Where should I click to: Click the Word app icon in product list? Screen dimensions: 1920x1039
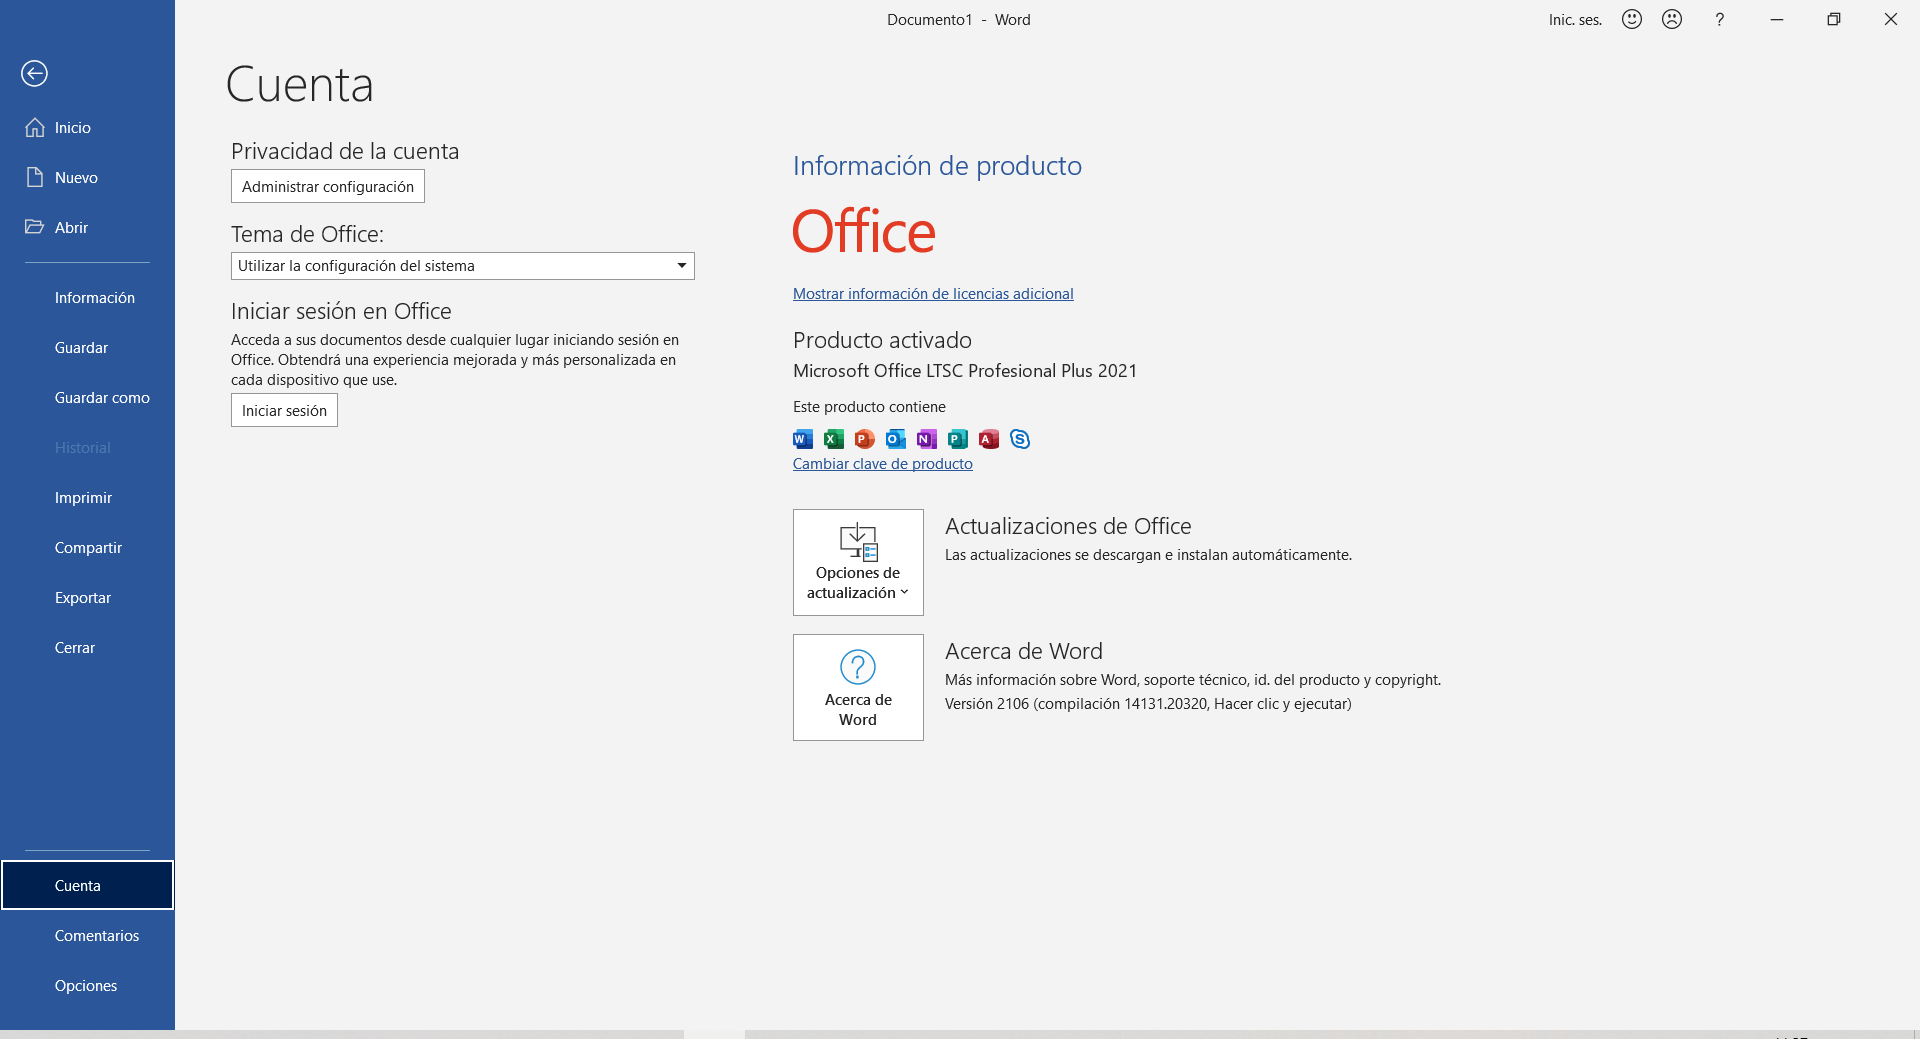803,438
